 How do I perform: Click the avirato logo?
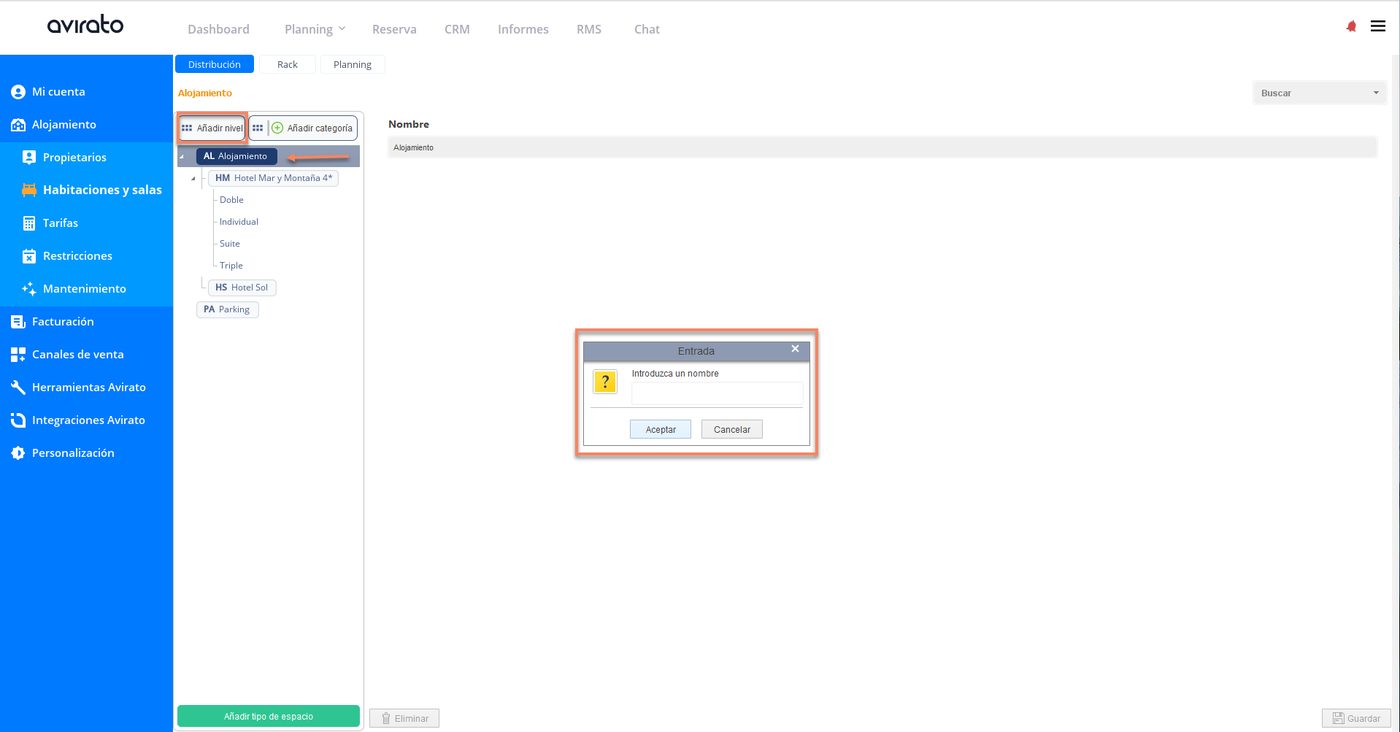pos(85,25)
